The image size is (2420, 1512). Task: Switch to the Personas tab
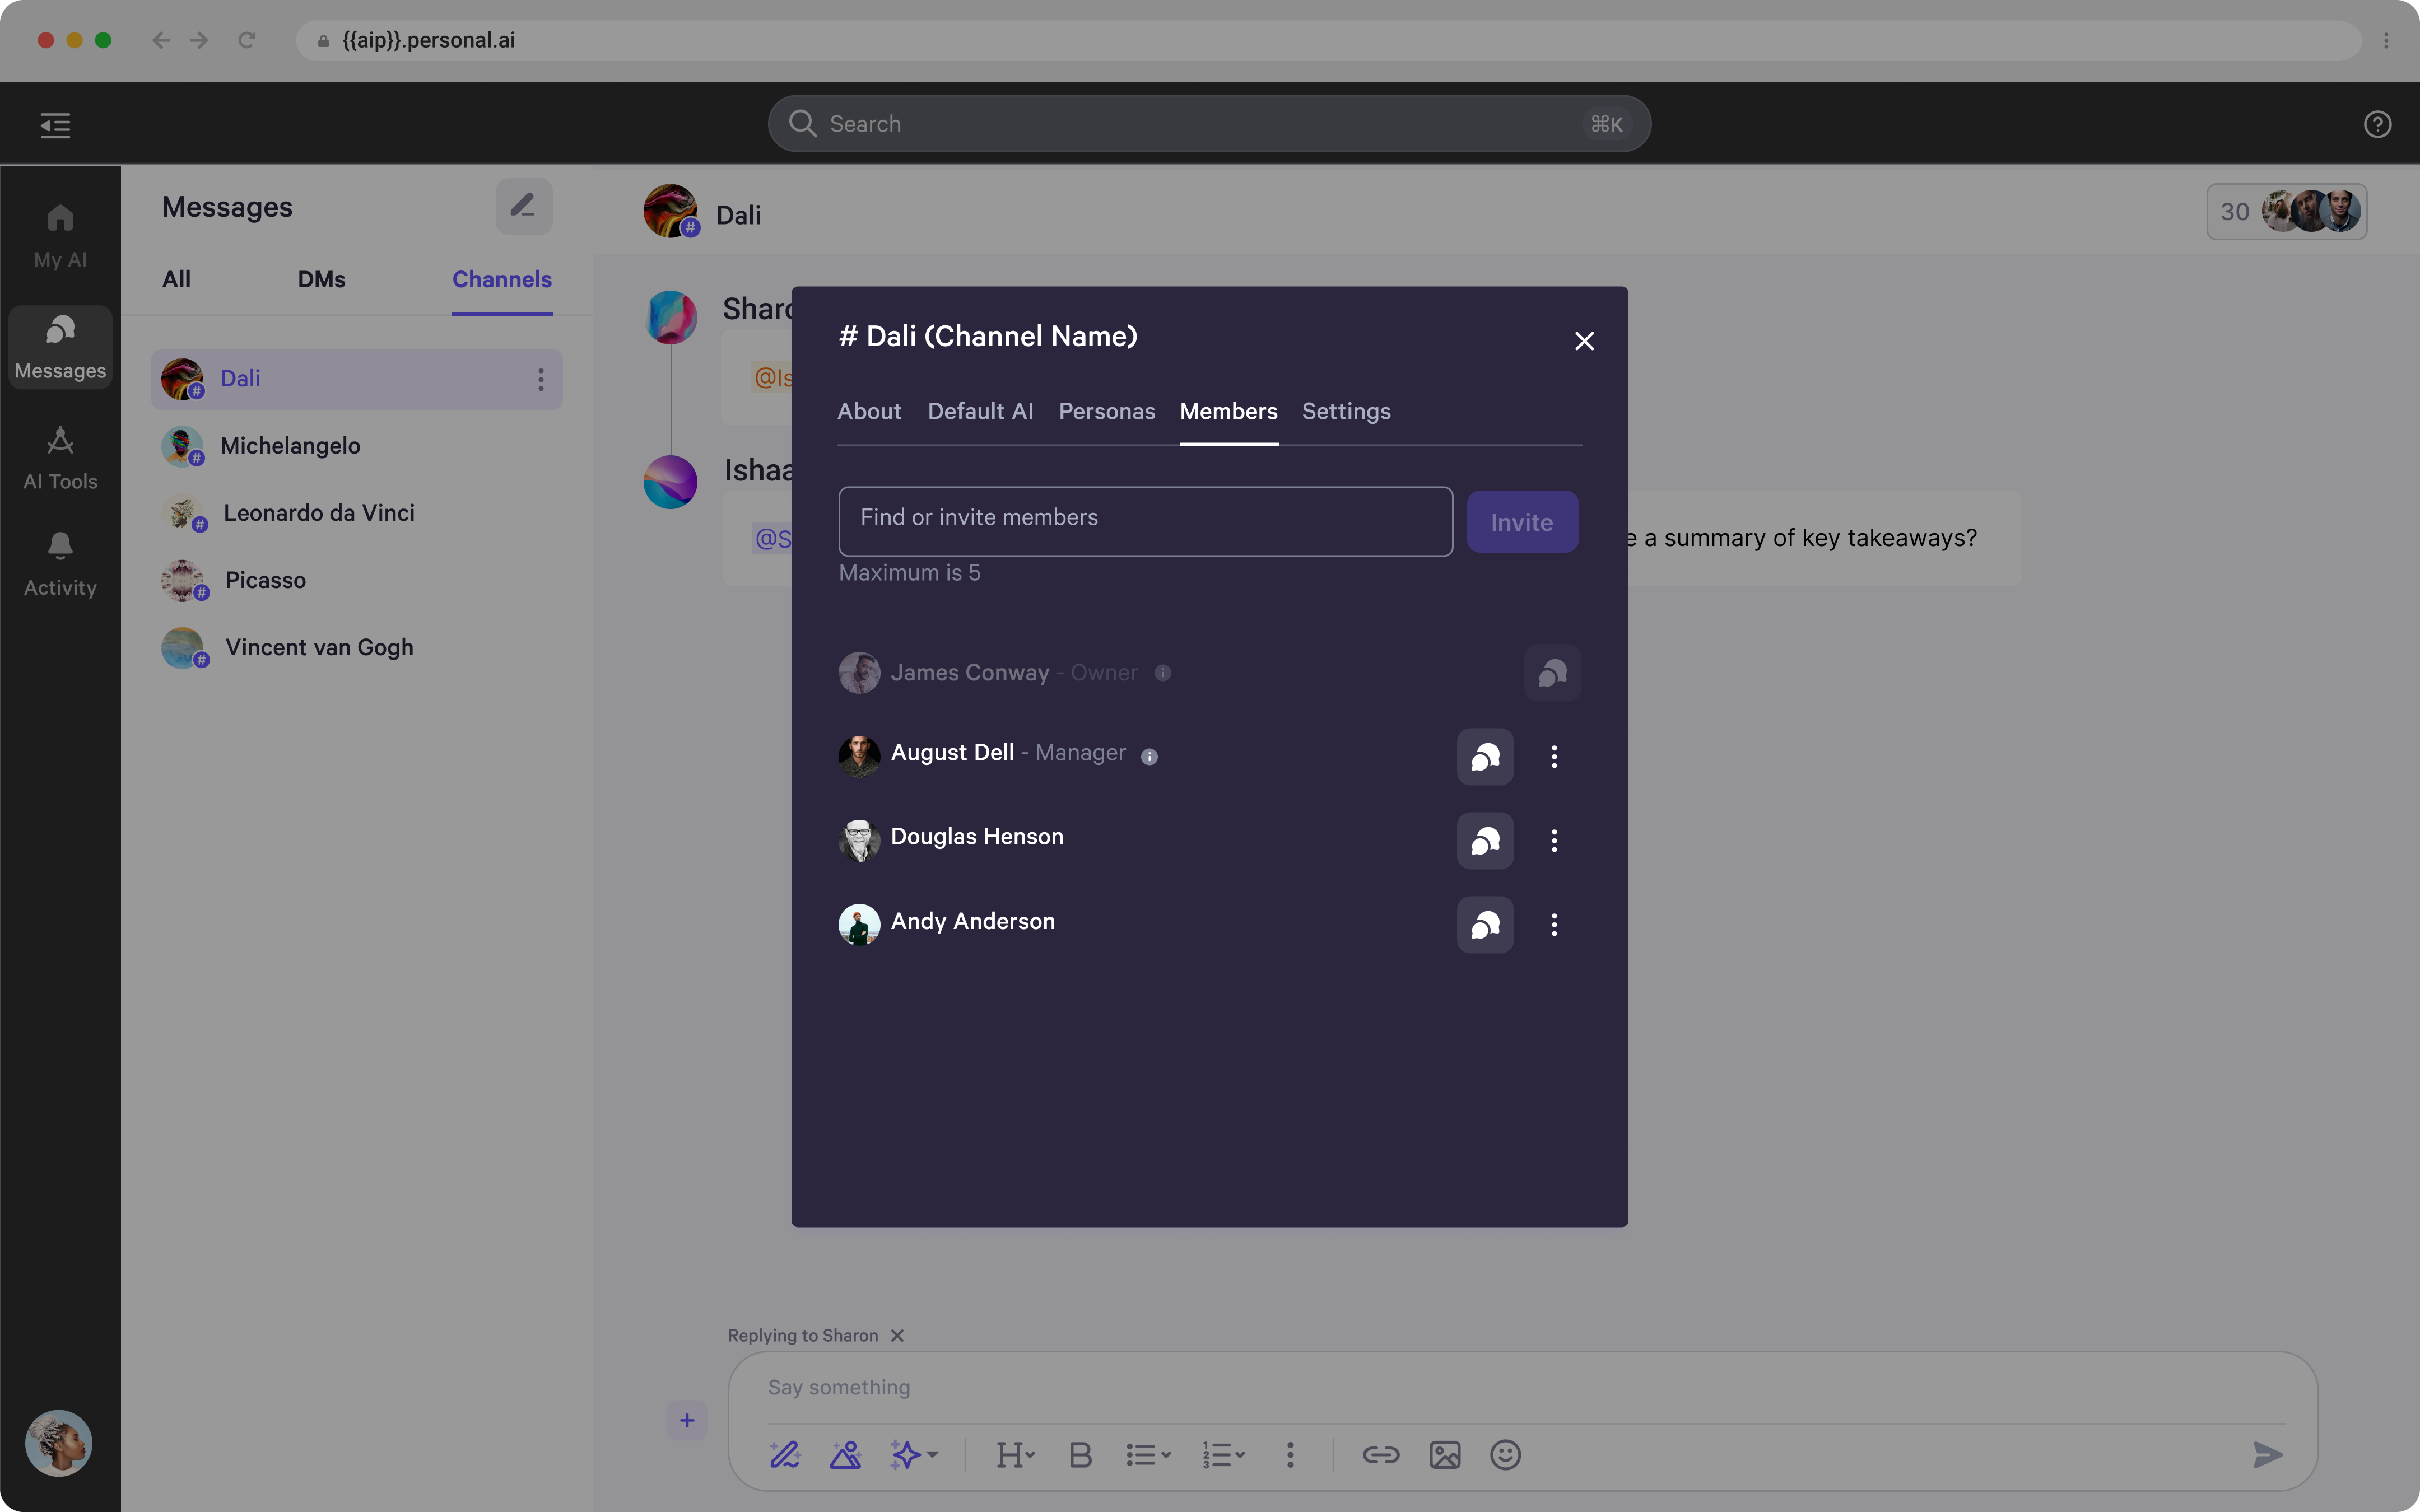(1106, 412)
